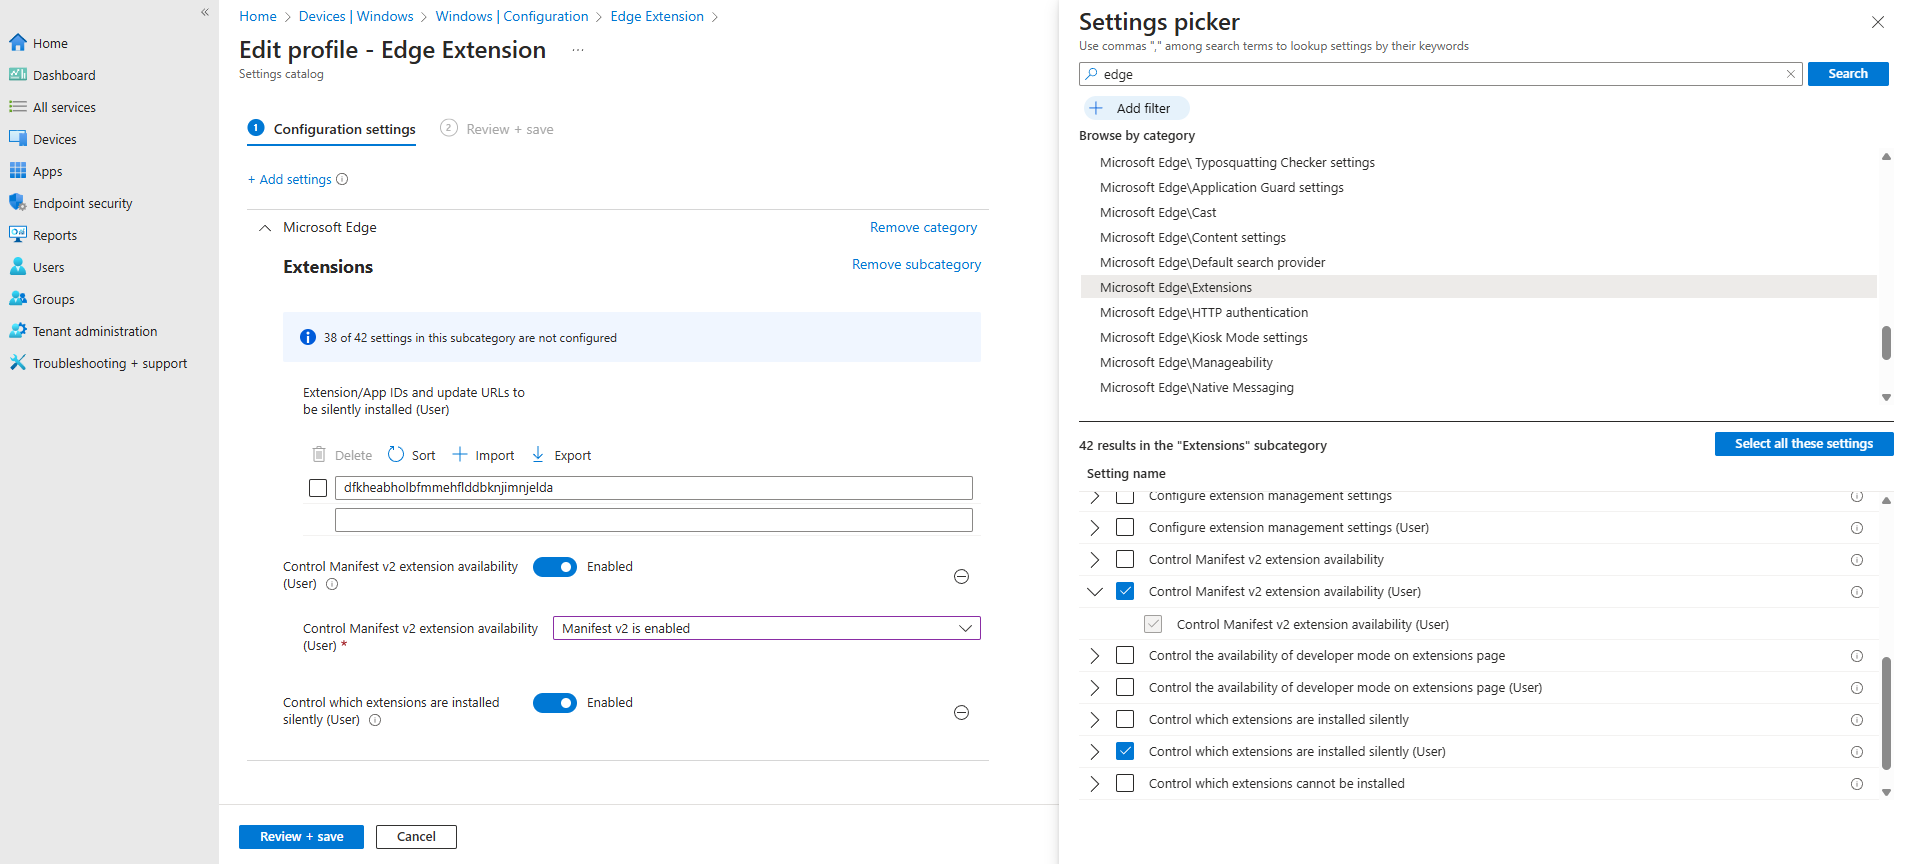Expand Control which extensions cannot be installed row

tap(1095, 783)
